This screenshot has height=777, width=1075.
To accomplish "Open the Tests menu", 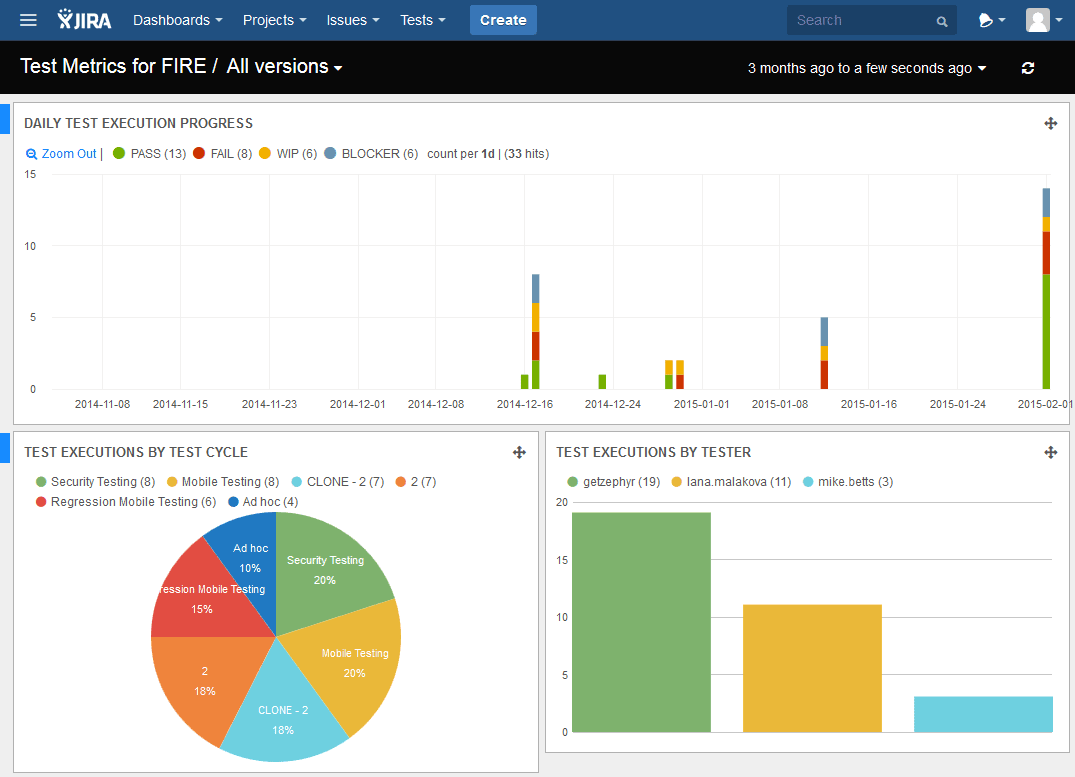I will coord(421,20).
